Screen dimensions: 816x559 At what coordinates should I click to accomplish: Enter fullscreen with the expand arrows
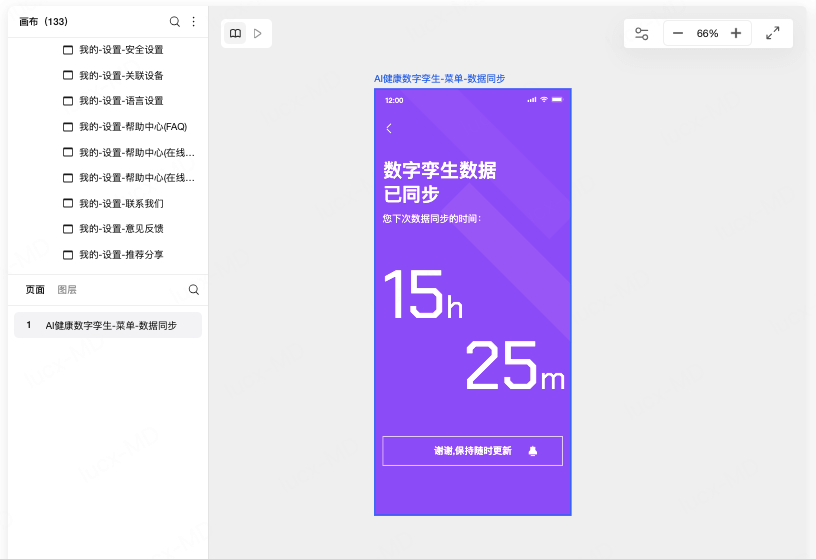[x=773, y=33]
